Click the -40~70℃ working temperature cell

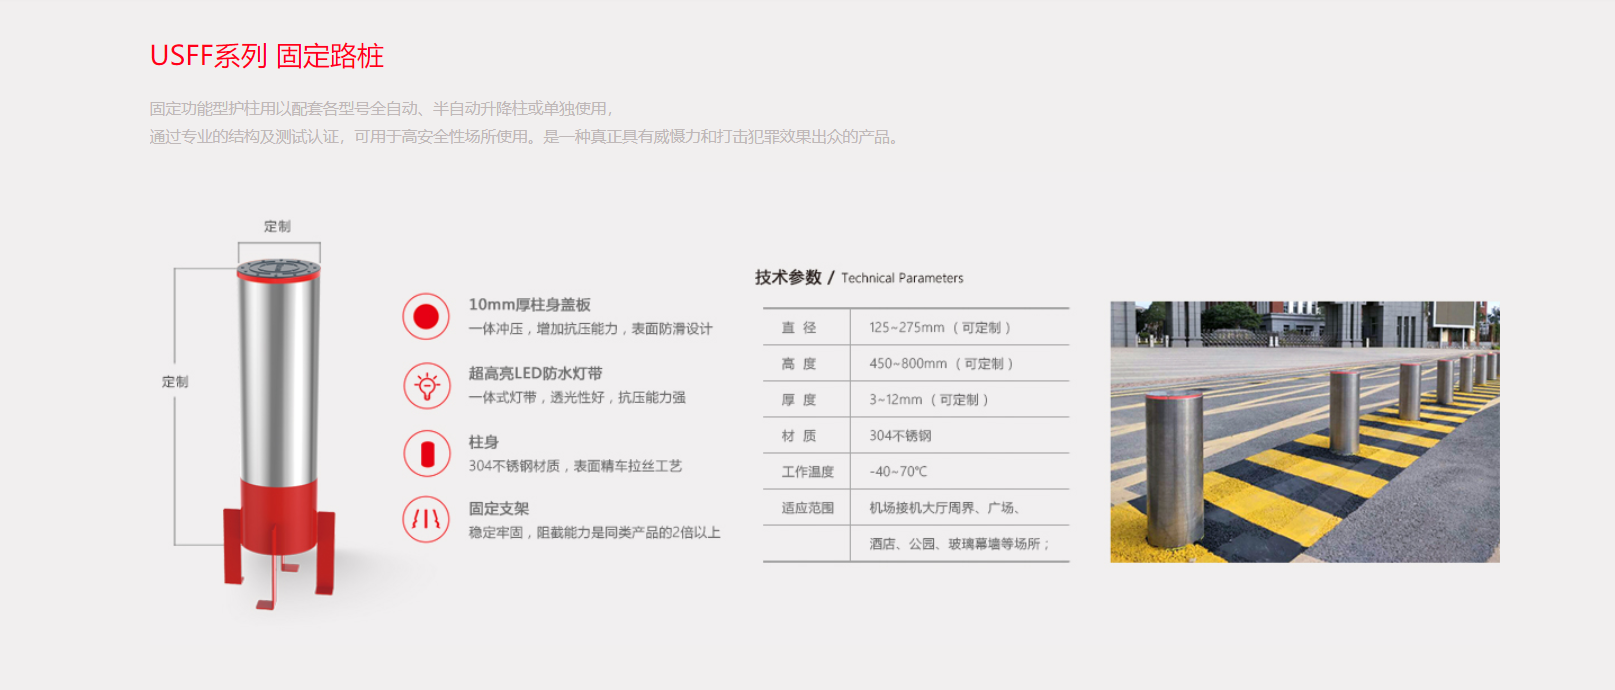(898, 472)
